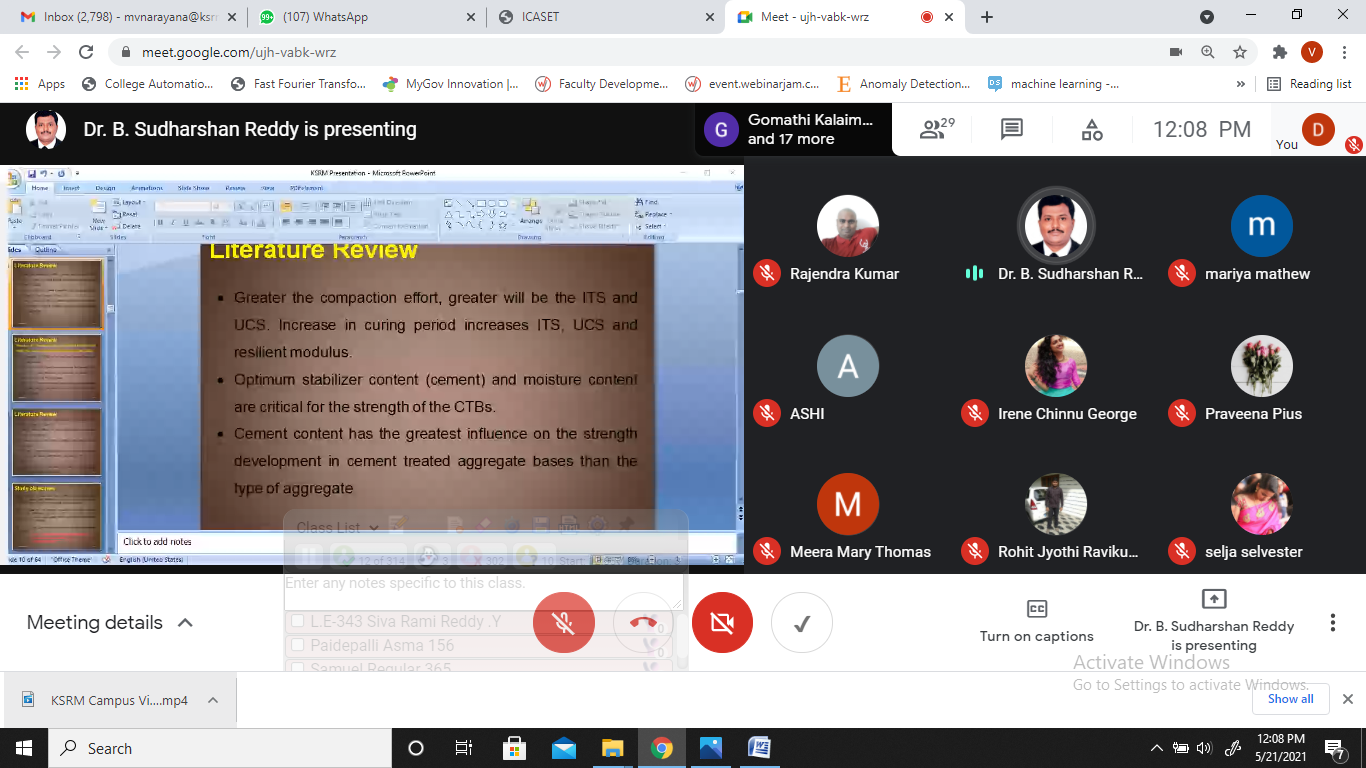Open attendance settings gear icon
The height and width of the screenshot is (768, 1366).
click(598, 524)
